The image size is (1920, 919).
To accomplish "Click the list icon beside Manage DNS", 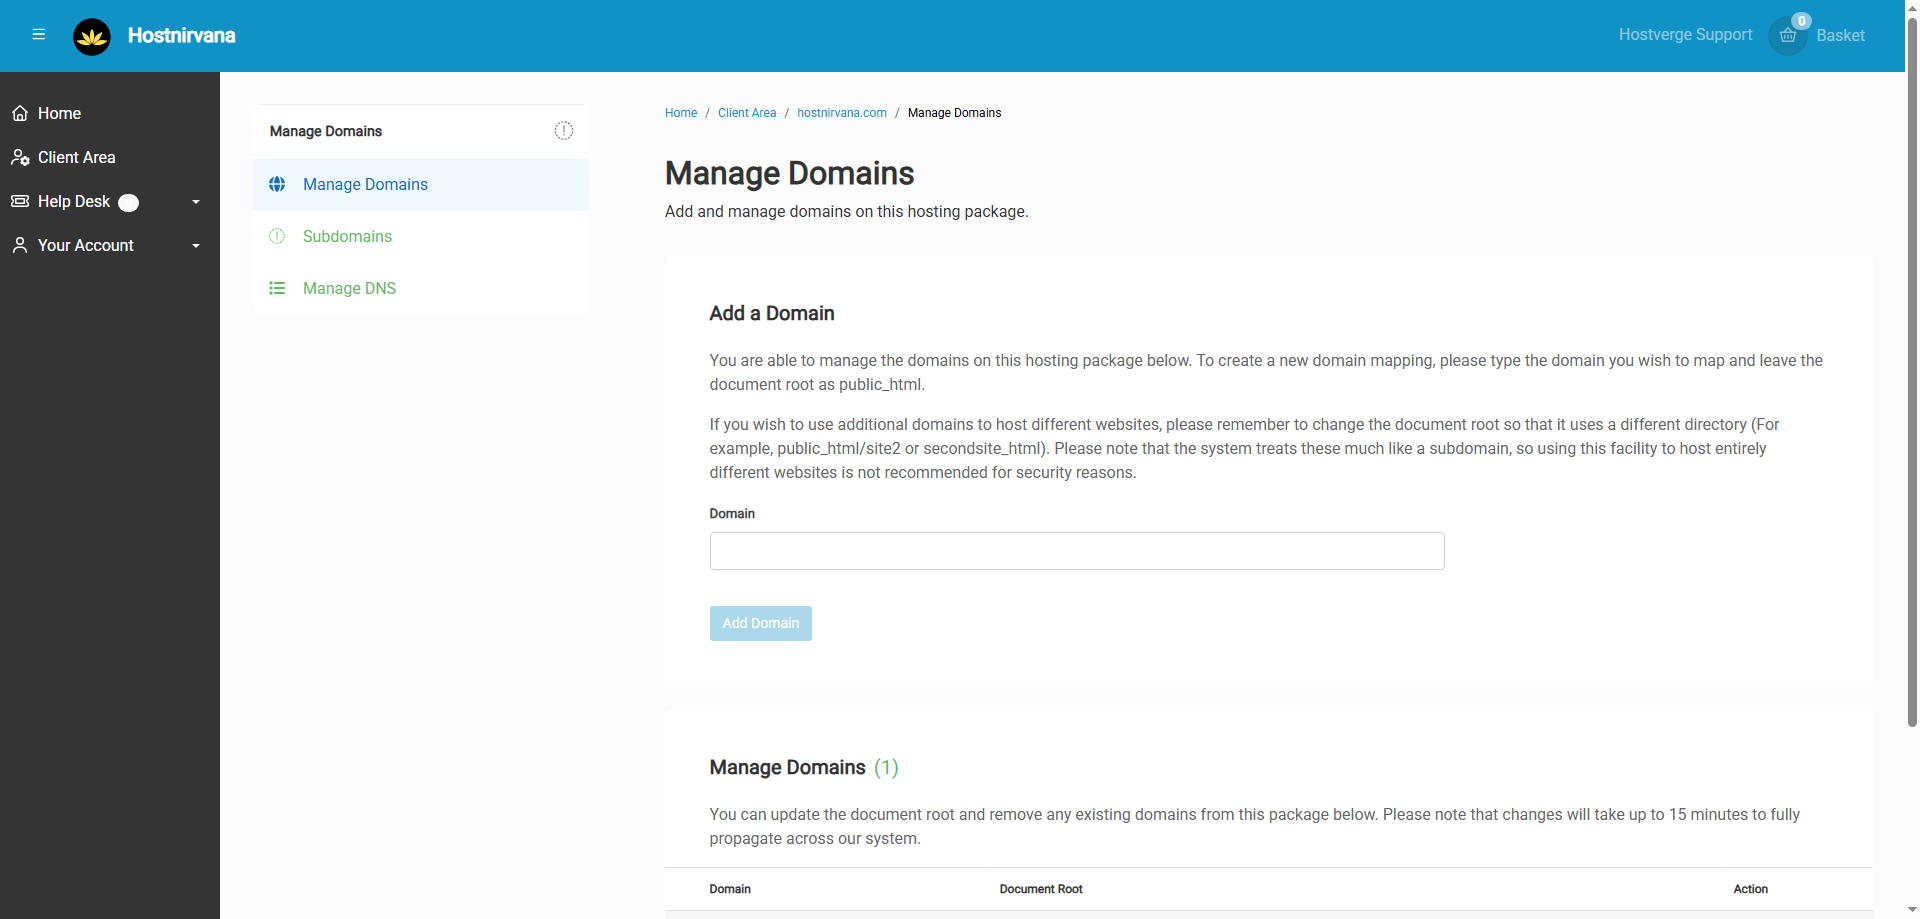I will [277, 289].
